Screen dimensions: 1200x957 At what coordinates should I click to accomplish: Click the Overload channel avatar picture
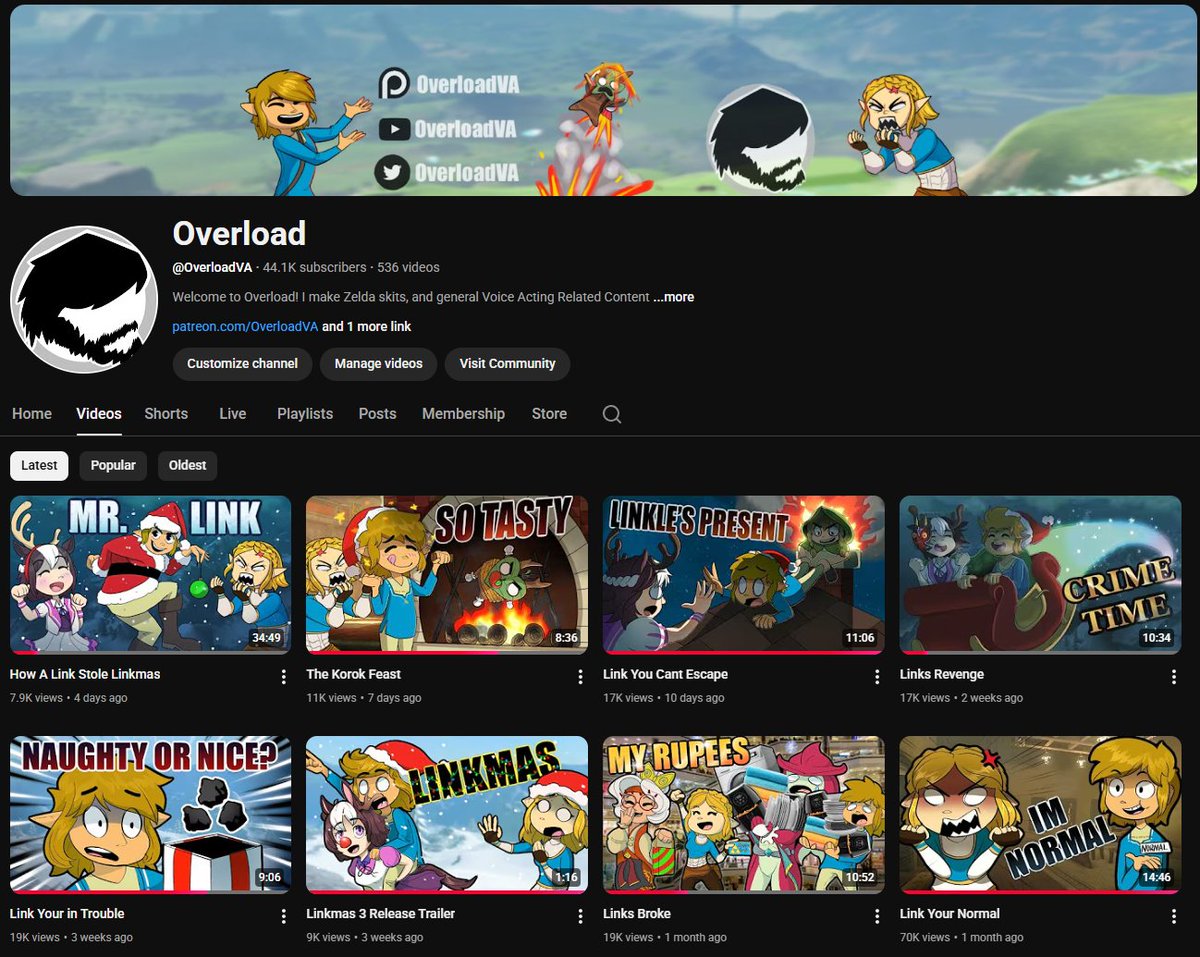84,299
